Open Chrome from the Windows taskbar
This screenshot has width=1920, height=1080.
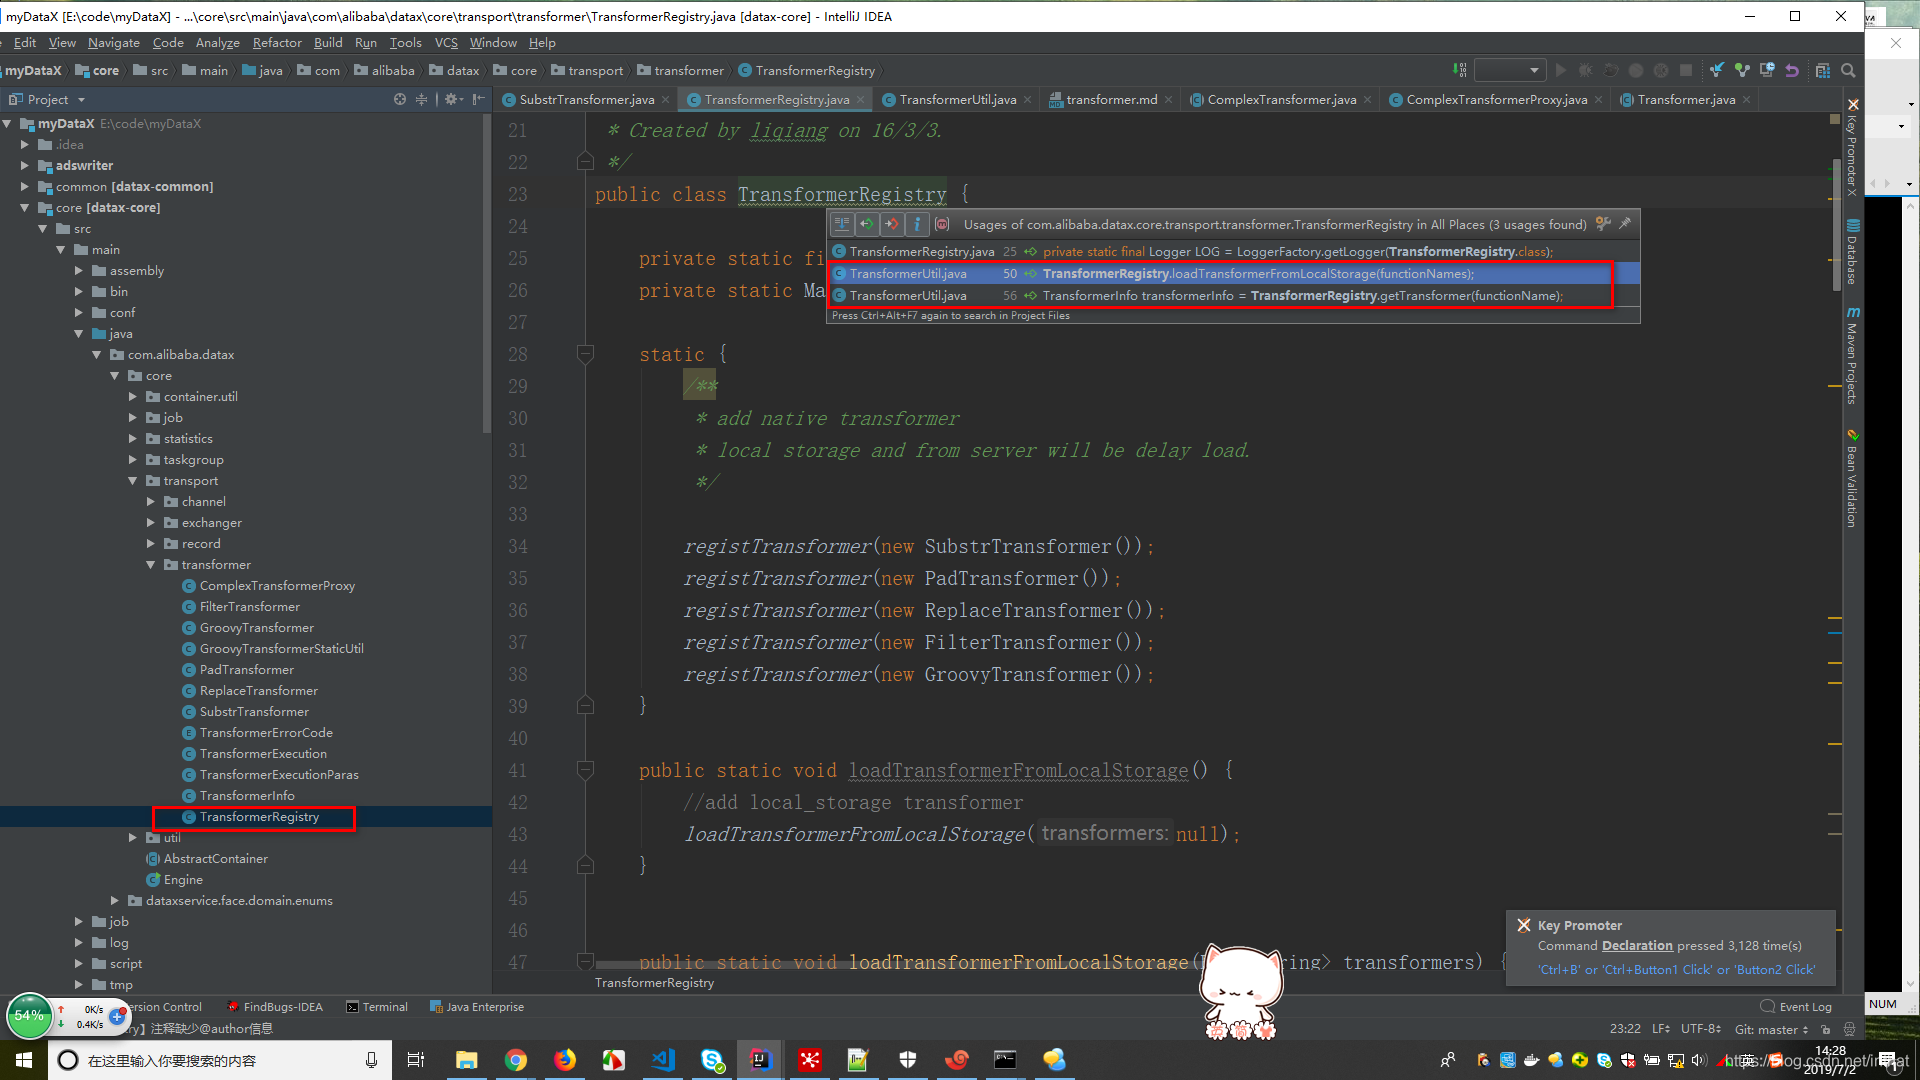pyautogui.click(x=516, y=1060)
